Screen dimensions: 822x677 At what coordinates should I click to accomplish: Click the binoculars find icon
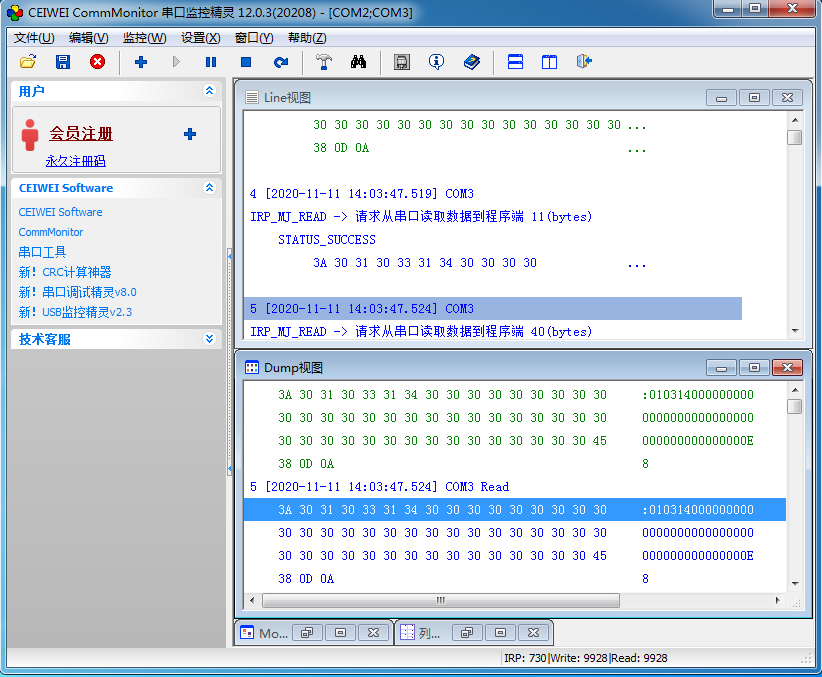coord(359,62)
